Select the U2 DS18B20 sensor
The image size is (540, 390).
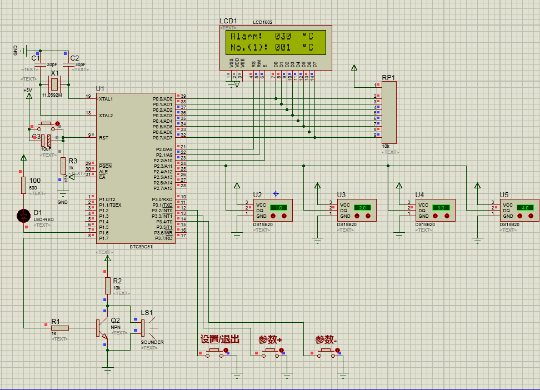point(273,211)
